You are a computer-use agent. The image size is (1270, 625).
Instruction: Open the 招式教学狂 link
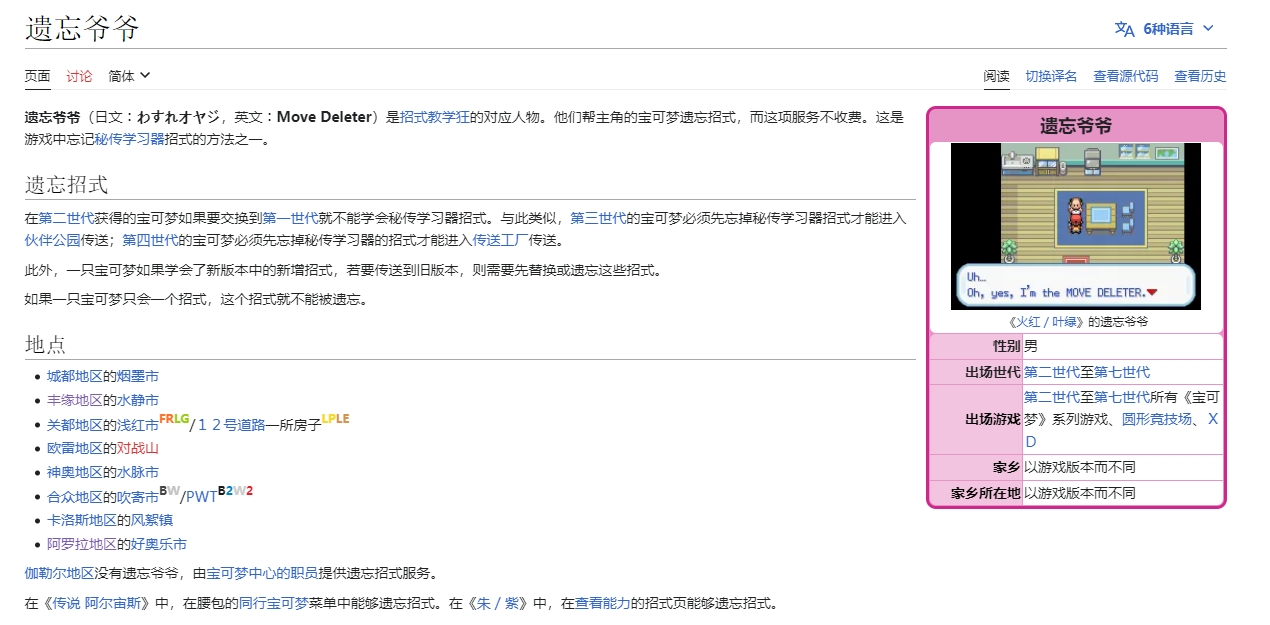435,117
